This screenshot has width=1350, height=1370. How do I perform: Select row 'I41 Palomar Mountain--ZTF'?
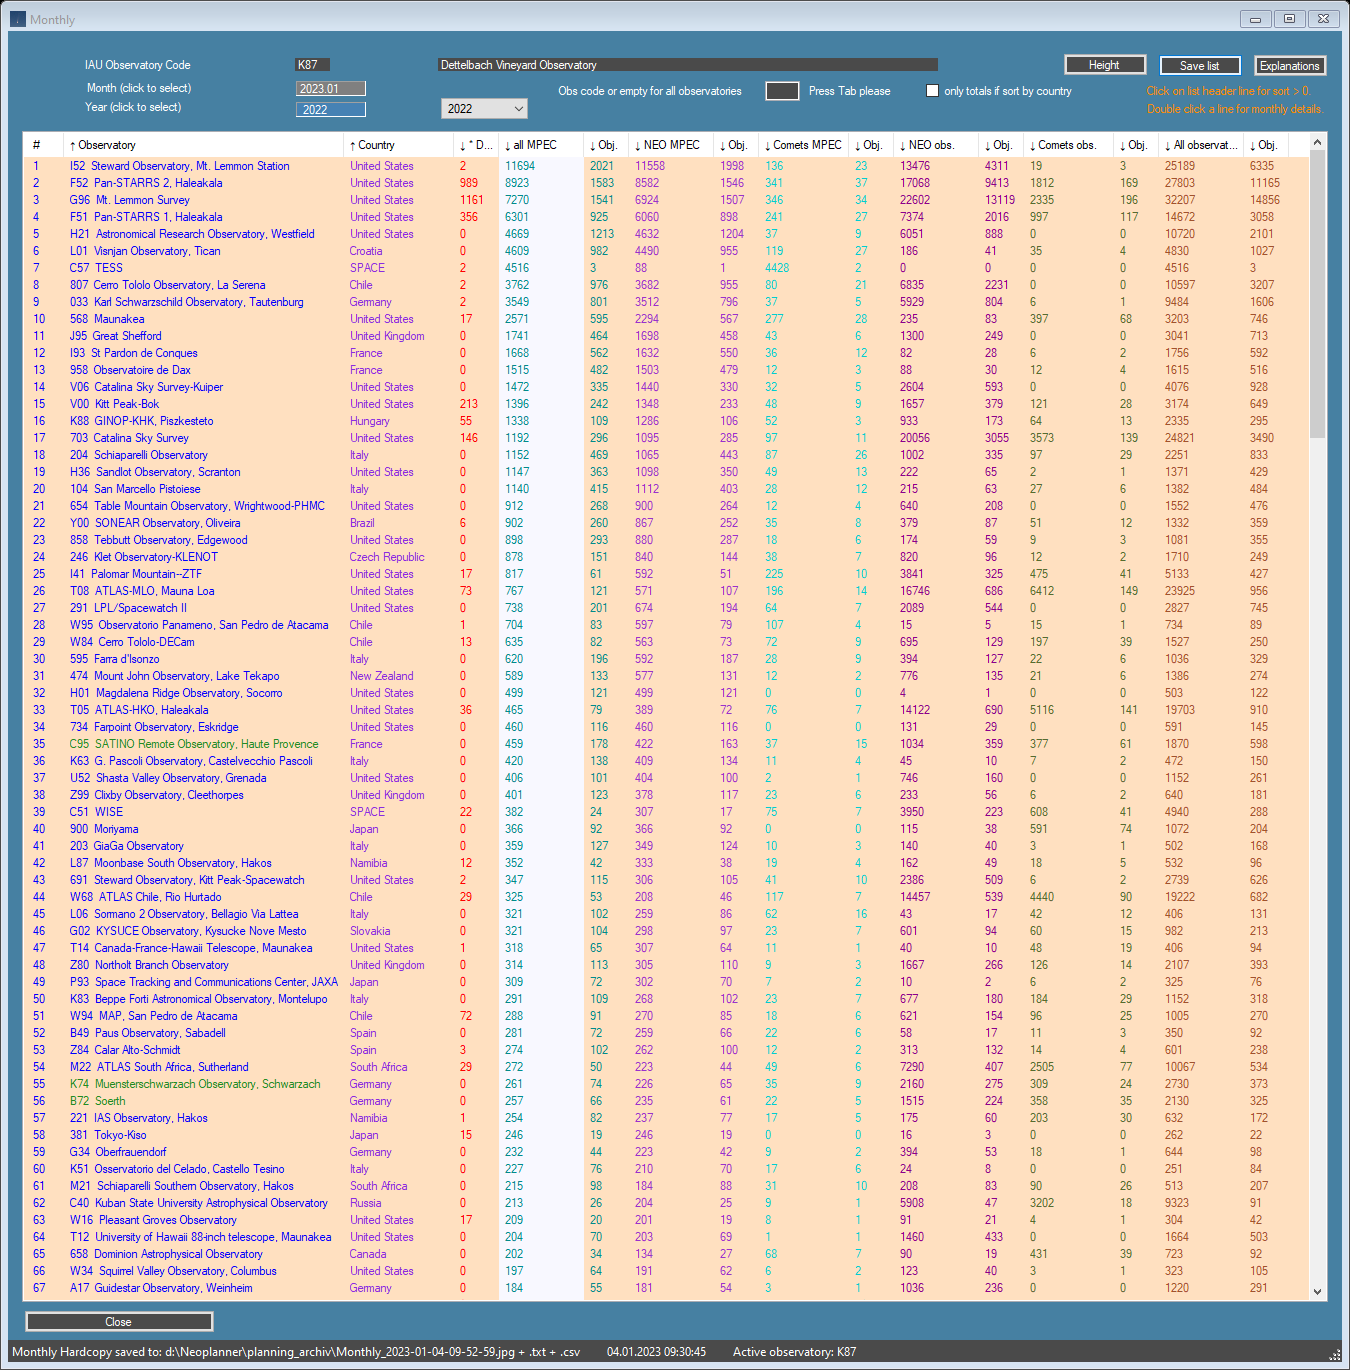pyautogui.click(x=665, y=574)
